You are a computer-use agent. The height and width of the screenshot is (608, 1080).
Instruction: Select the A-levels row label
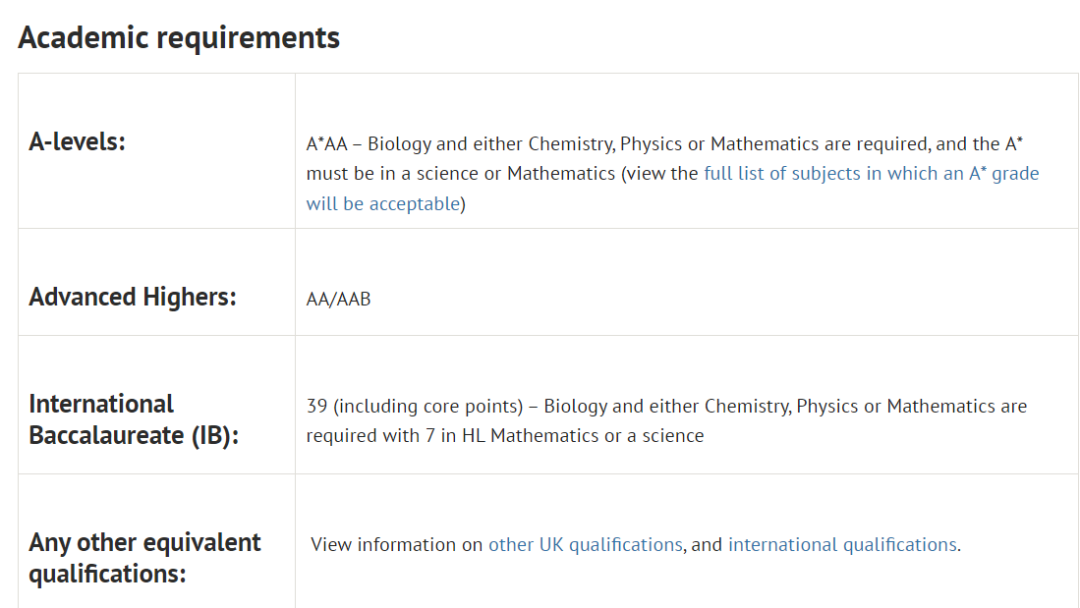coord(77,142)
